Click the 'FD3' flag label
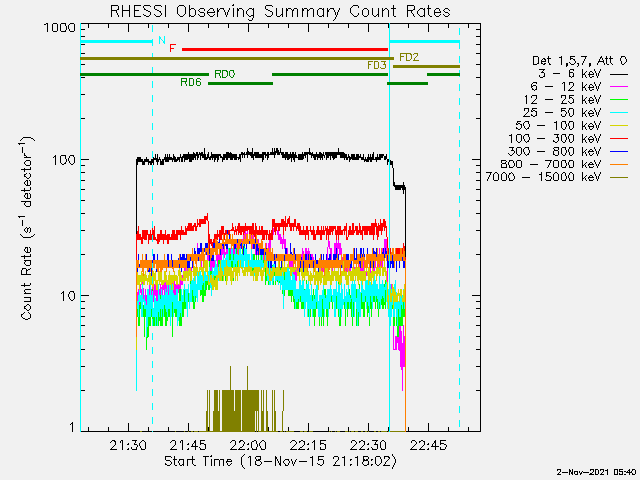The width and height of the screenshot is (640, 480). click(377, 65)
